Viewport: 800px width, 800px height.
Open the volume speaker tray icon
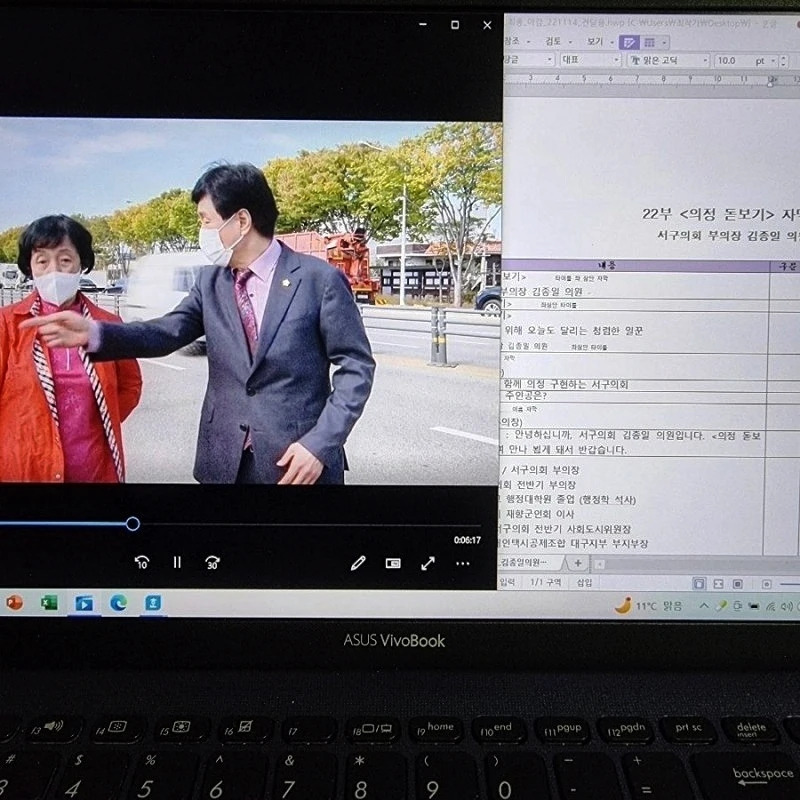click(x=787, y=606)
